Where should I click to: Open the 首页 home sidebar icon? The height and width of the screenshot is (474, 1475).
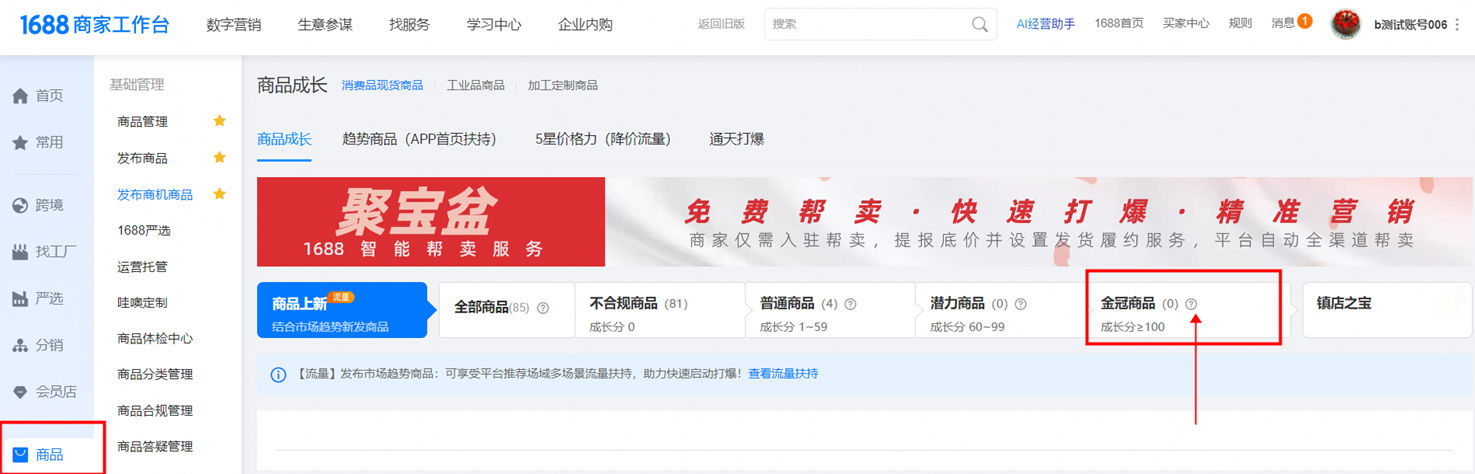click(20, 96)
